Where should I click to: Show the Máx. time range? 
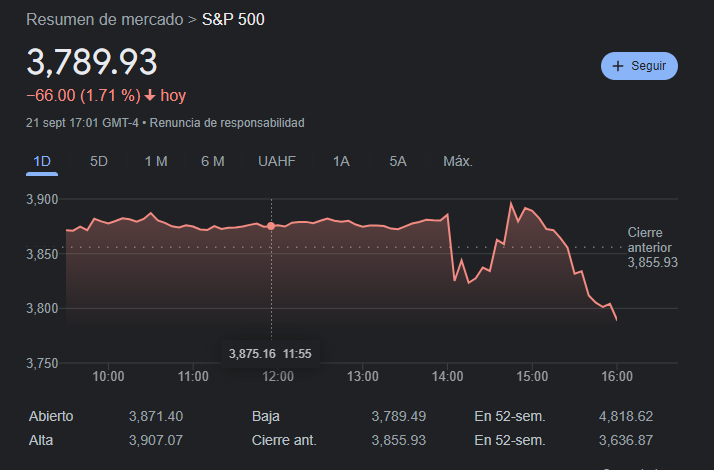coord(457,161)
